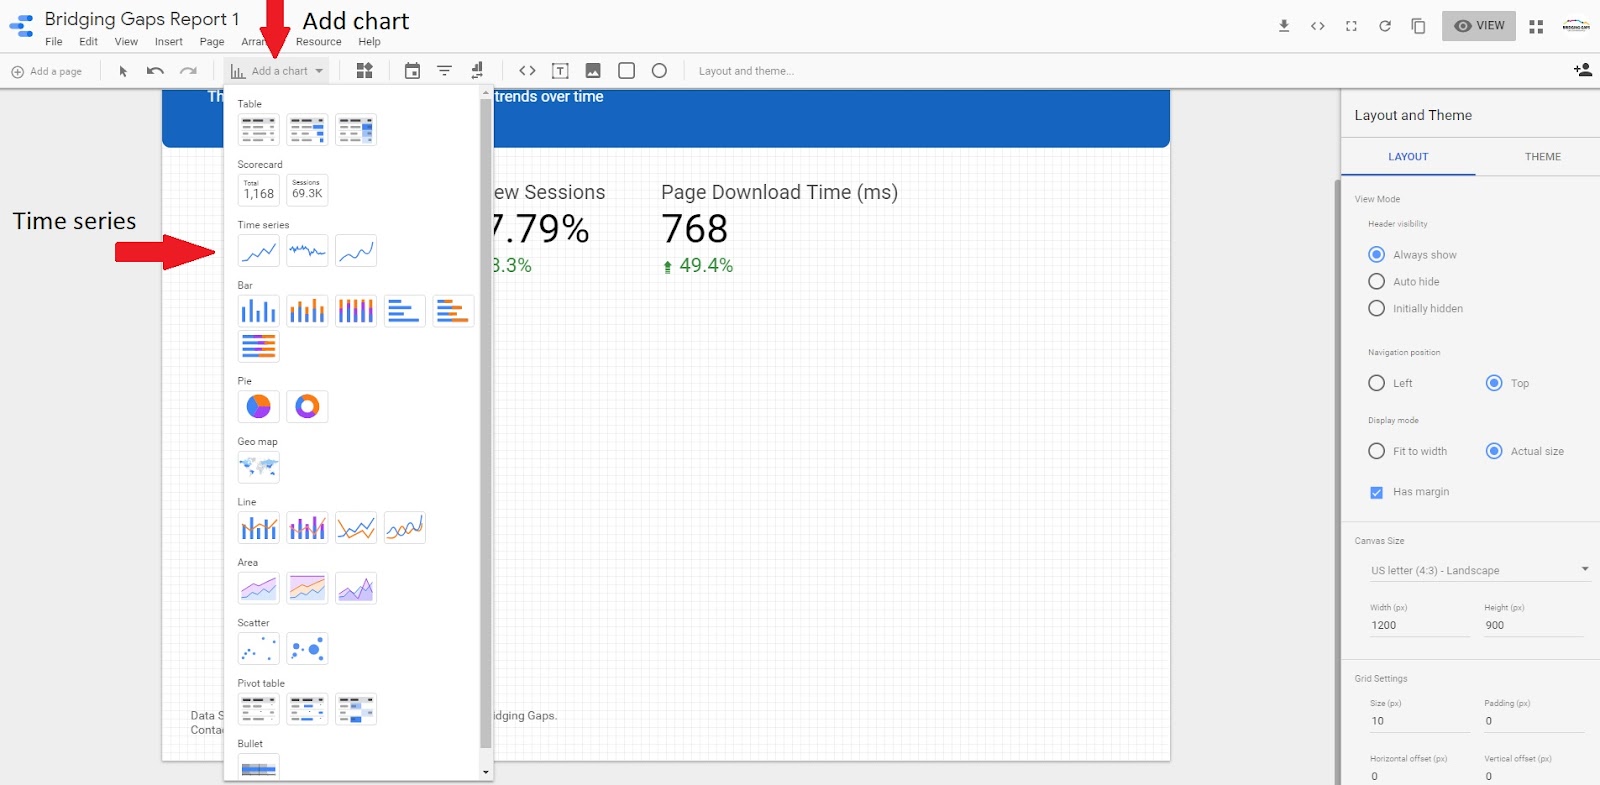
Task: Click the VIEW button
Action: tap(1479, 26)
